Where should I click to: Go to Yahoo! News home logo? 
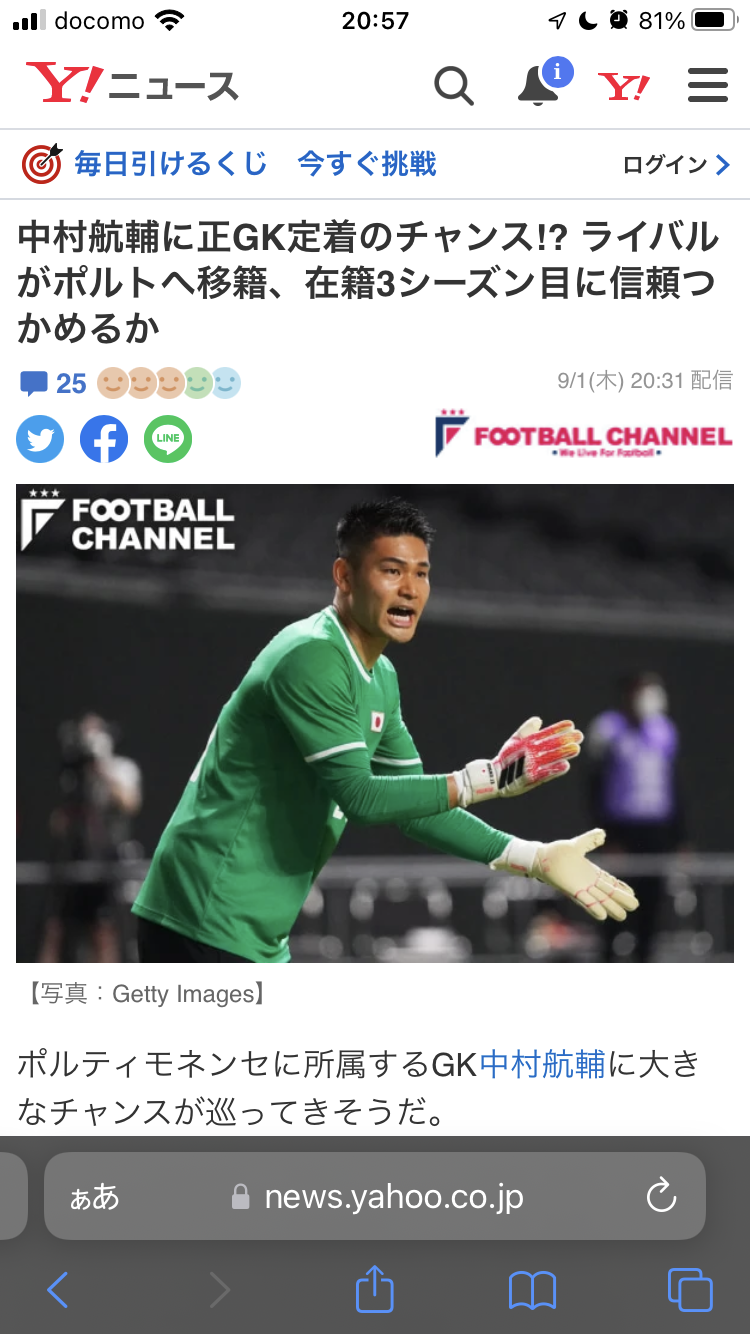[132, 84]
